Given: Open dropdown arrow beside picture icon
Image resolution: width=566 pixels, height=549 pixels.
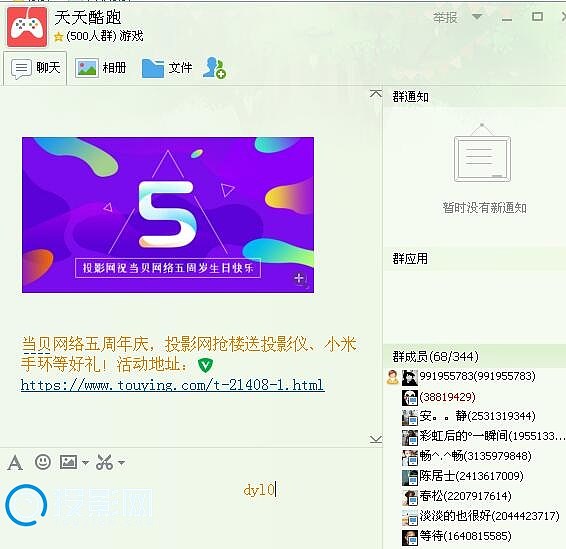Looking at the screenshot, I should coord(86,462).
